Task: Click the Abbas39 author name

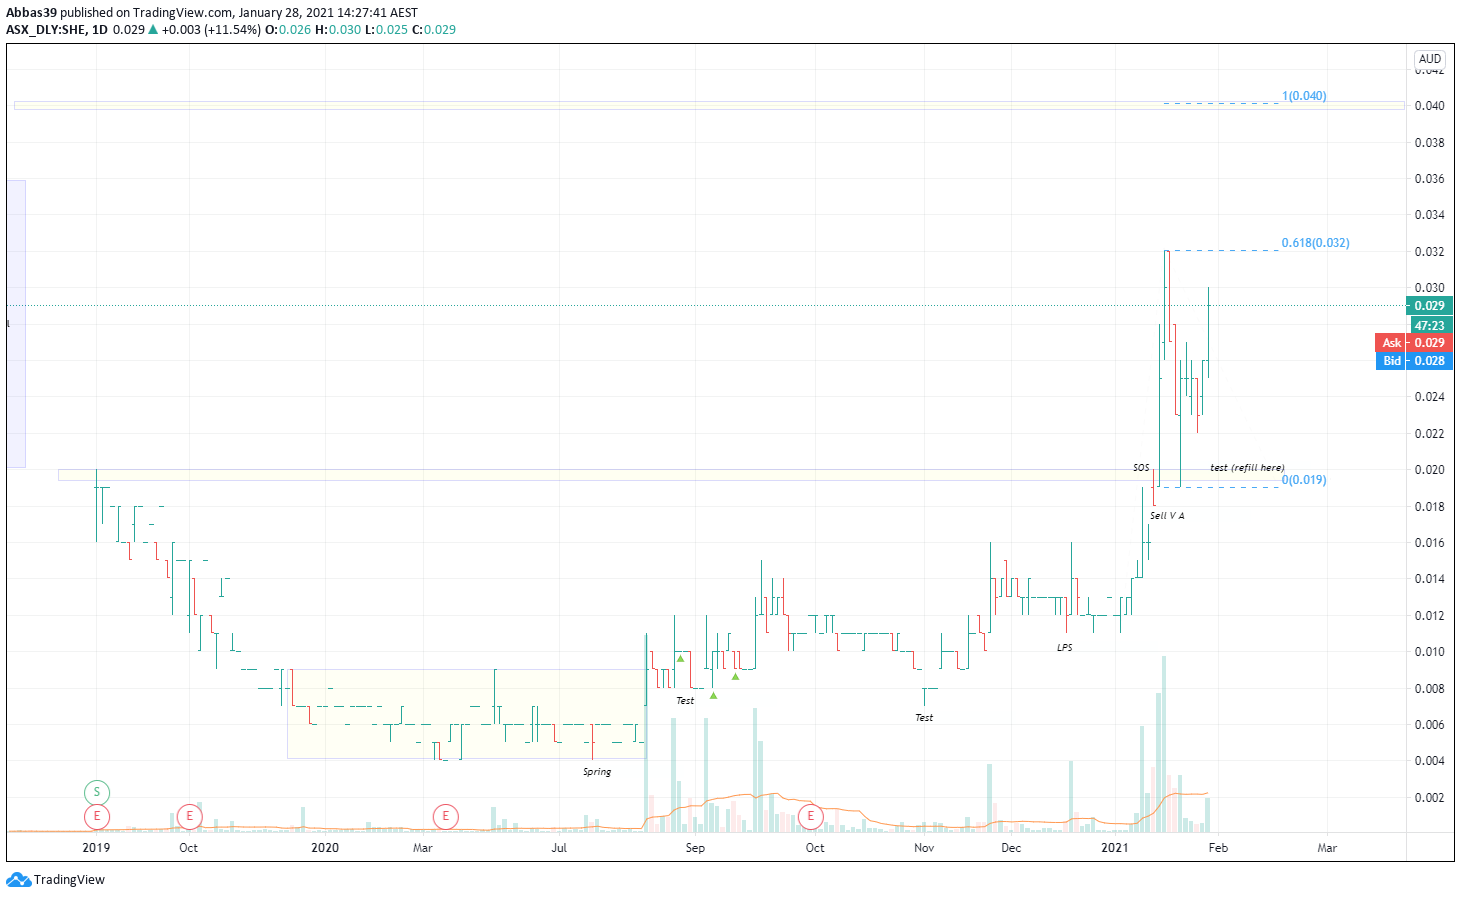Action: point(31,13)
